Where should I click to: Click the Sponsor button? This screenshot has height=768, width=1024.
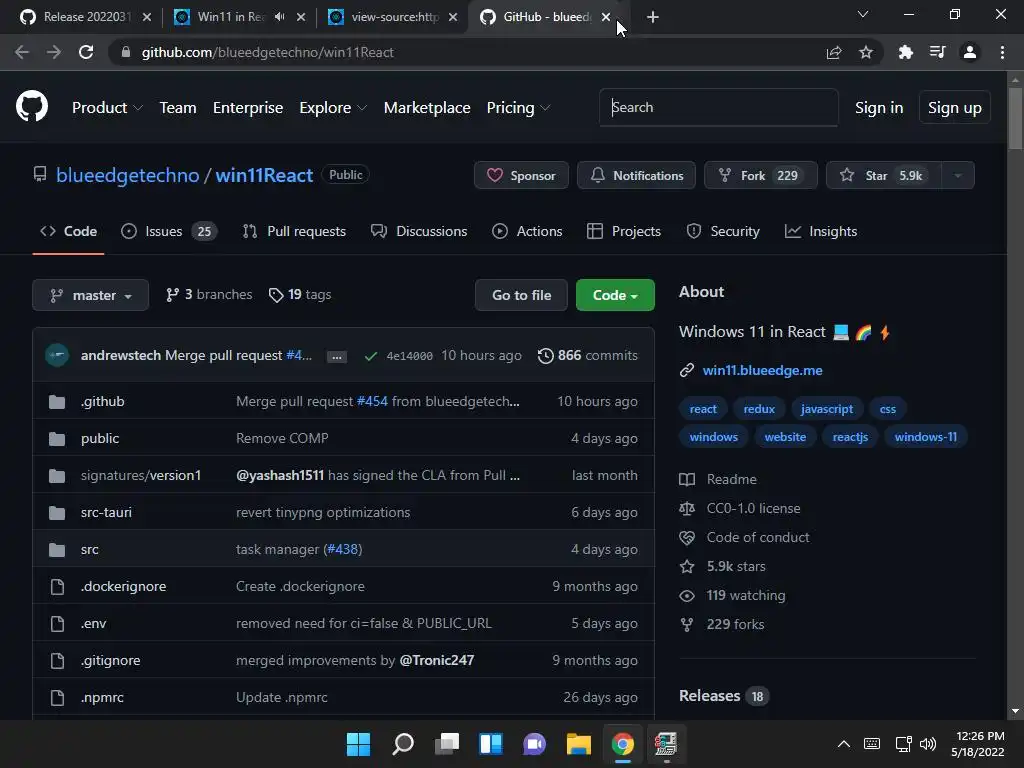click(521, 175)
